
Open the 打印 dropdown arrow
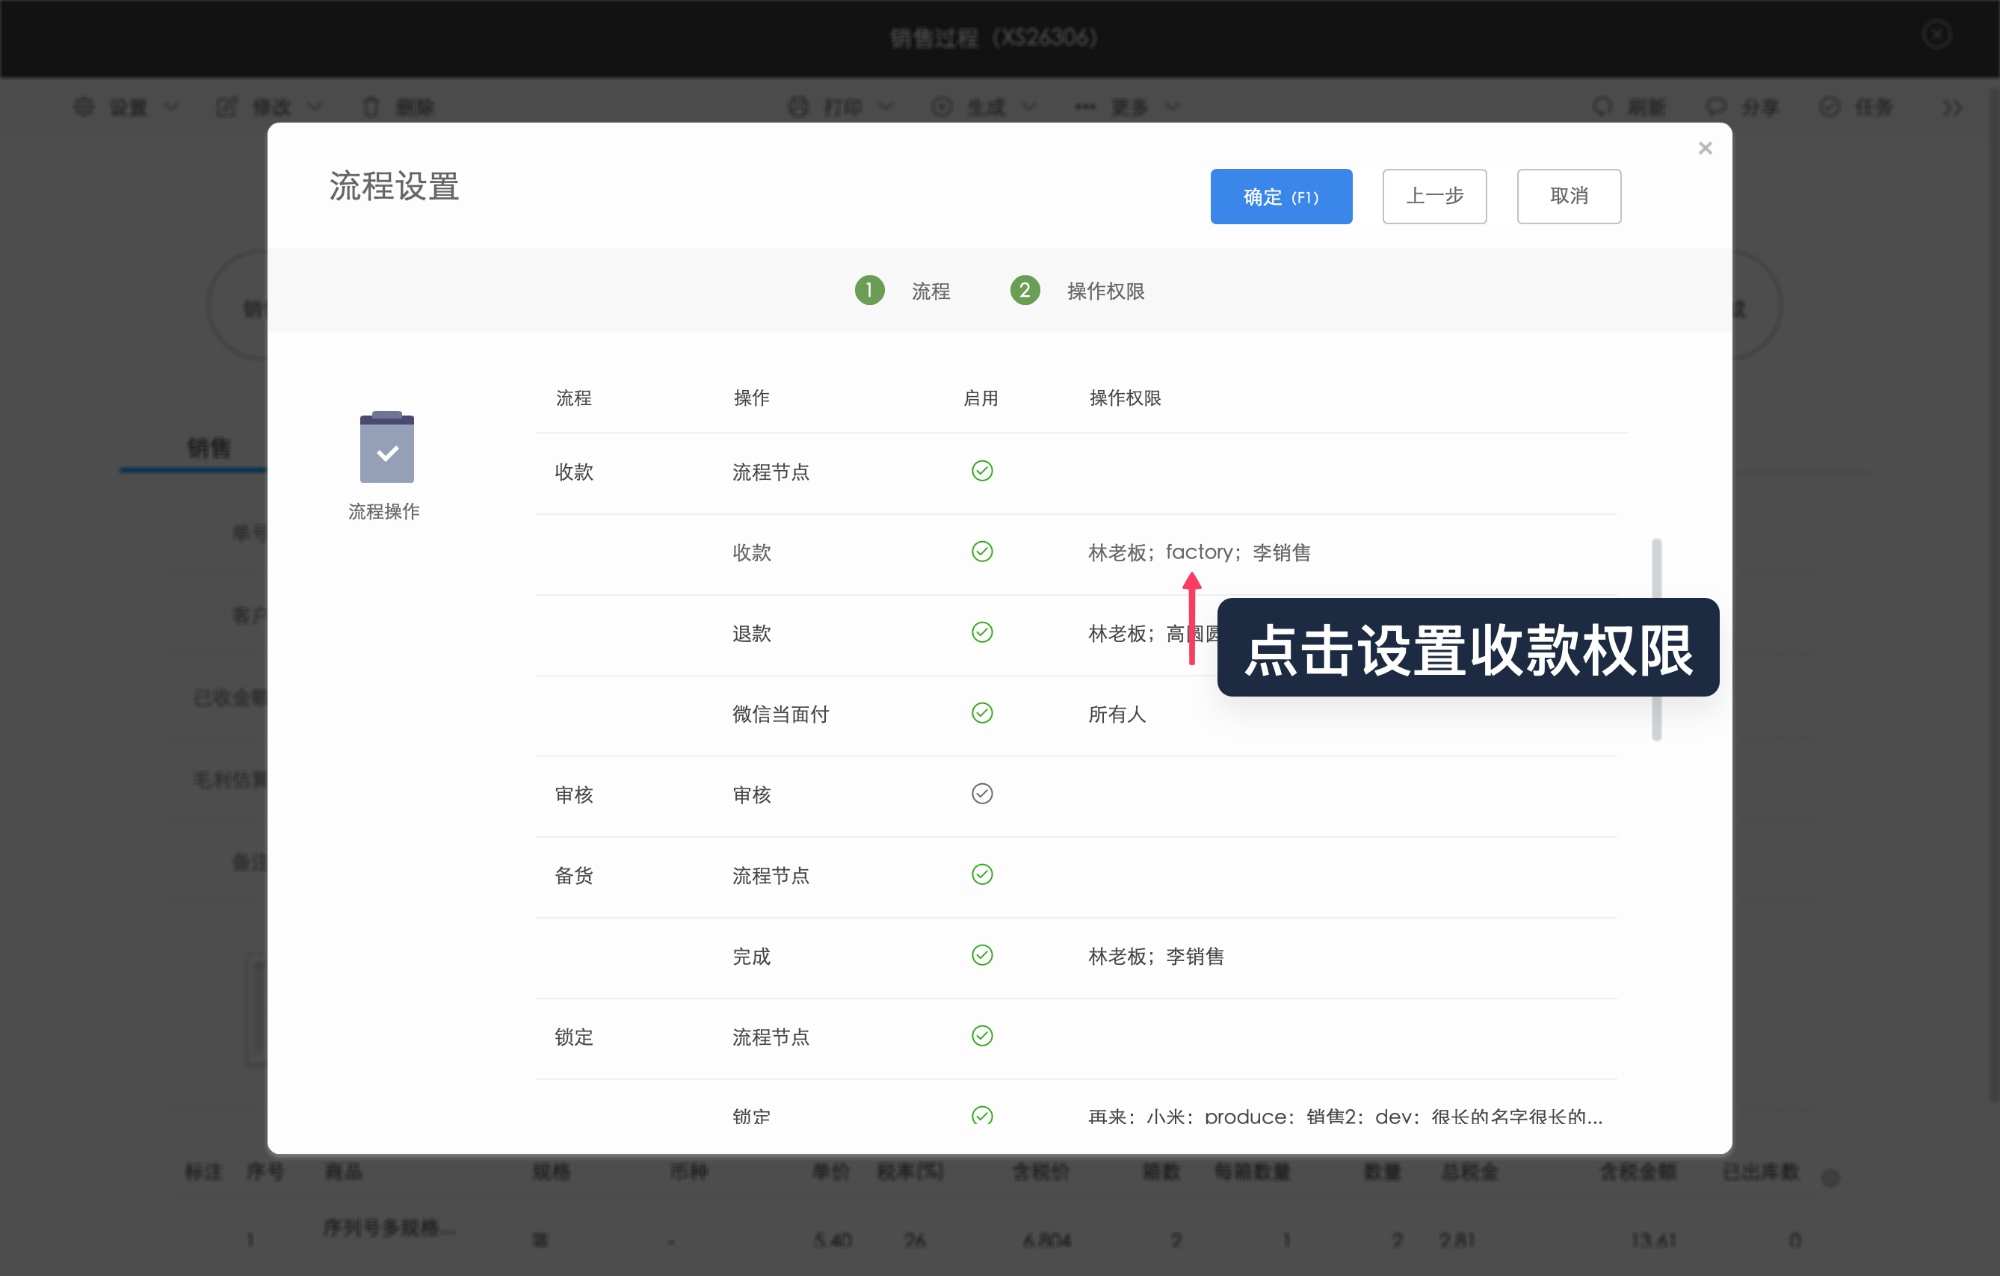coord(884,107)
